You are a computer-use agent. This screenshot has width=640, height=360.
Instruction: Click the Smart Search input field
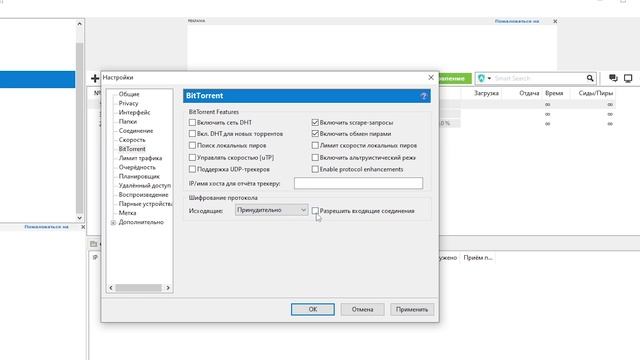(x=539, y=78)
